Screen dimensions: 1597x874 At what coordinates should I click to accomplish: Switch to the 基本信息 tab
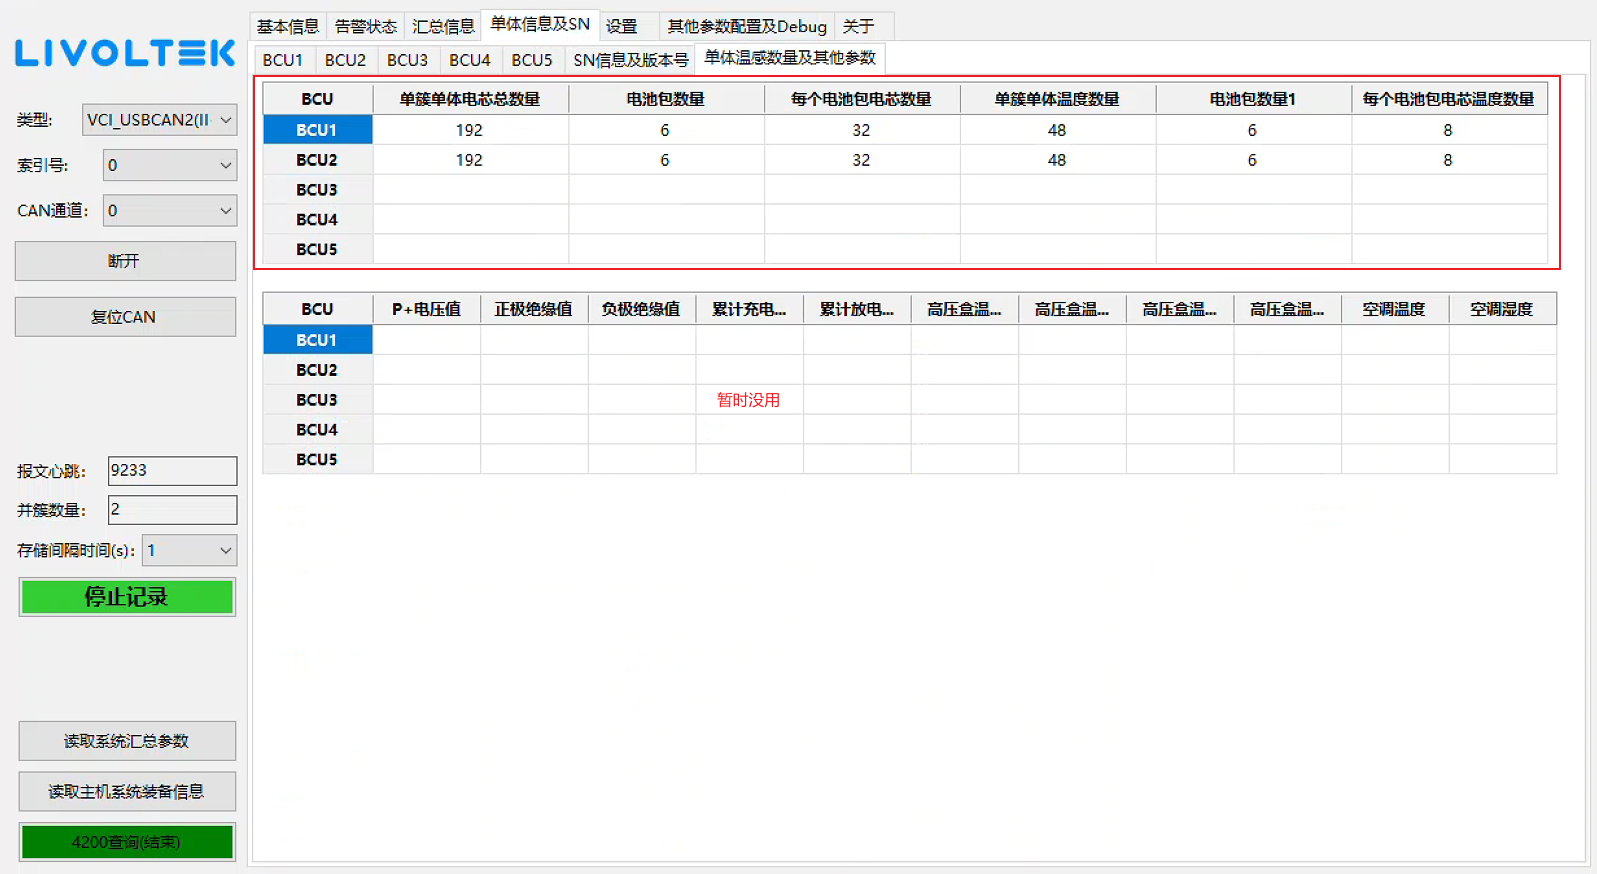(x=288, y=26)
